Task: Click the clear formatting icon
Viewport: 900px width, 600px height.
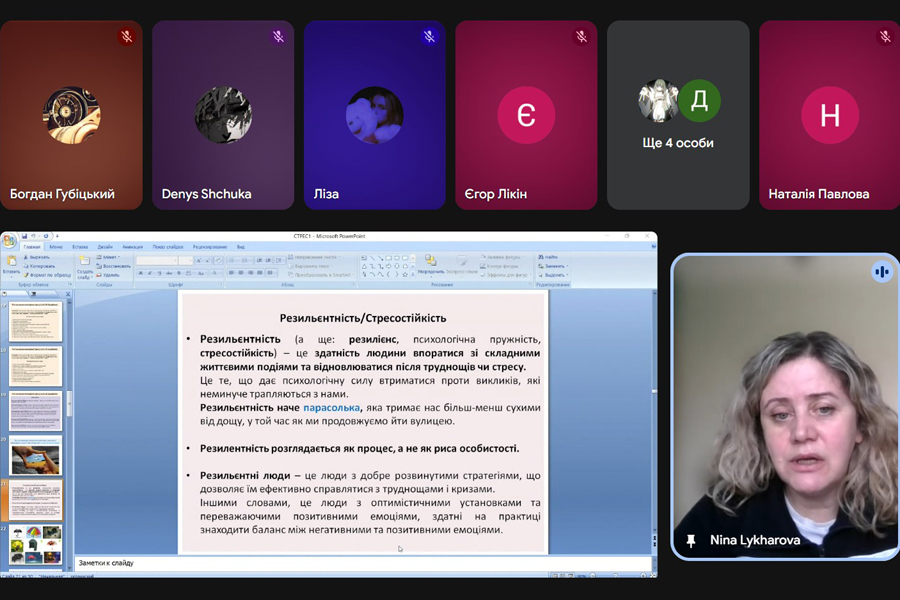Action: 218,261
